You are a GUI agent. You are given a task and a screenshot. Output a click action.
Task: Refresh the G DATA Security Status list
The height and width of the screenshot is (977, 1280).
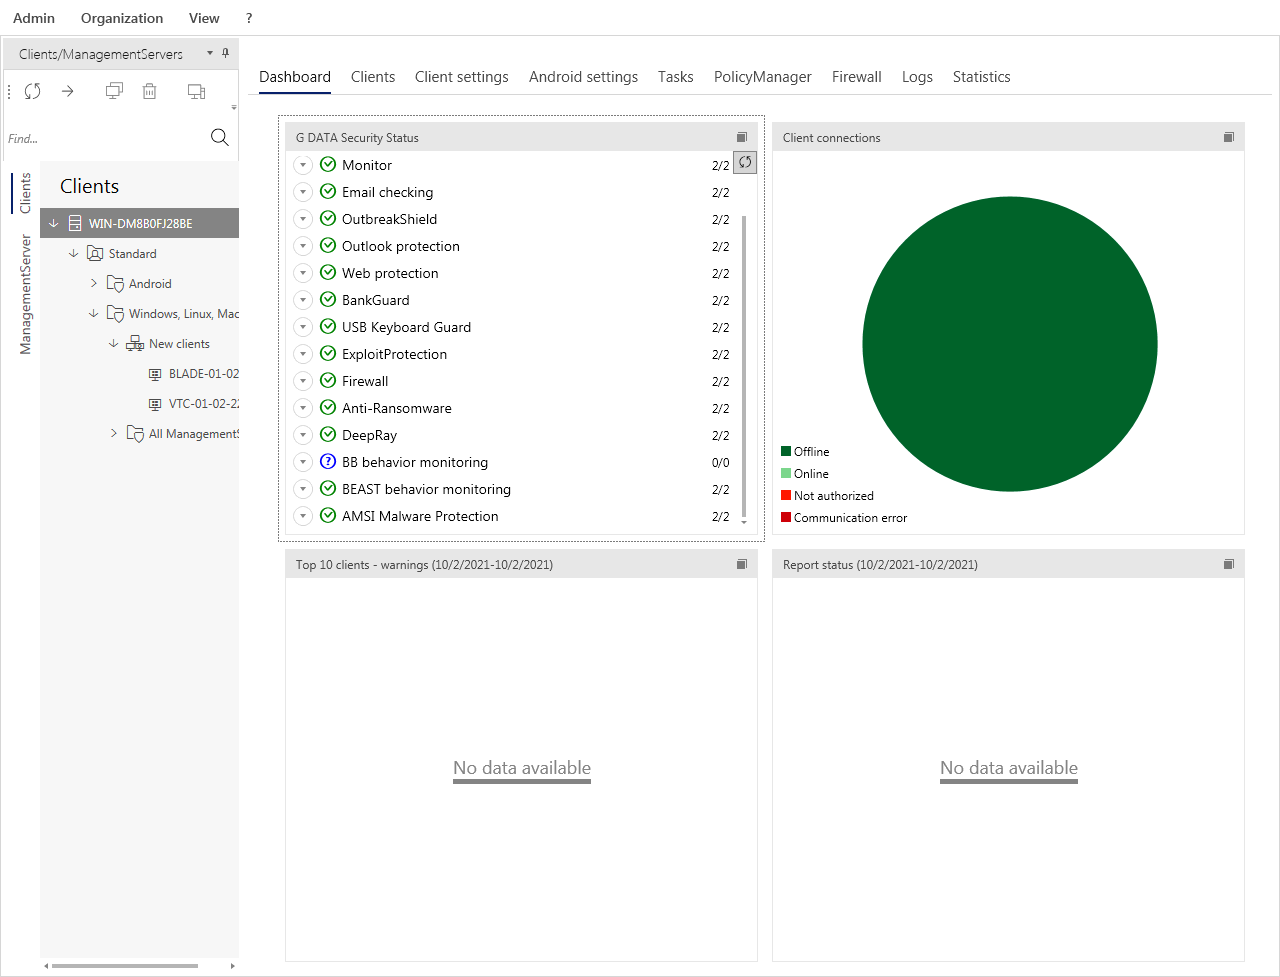[745, 162]
